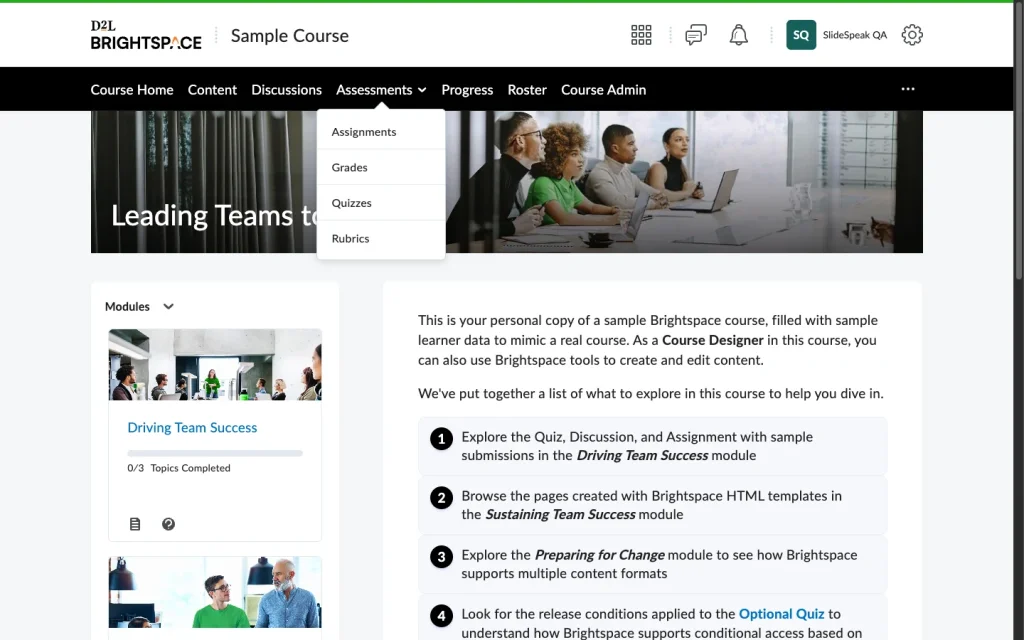Open the Roster page
Image resolution: width=1024 pixels, height=640 pixels.
(527, 89)
